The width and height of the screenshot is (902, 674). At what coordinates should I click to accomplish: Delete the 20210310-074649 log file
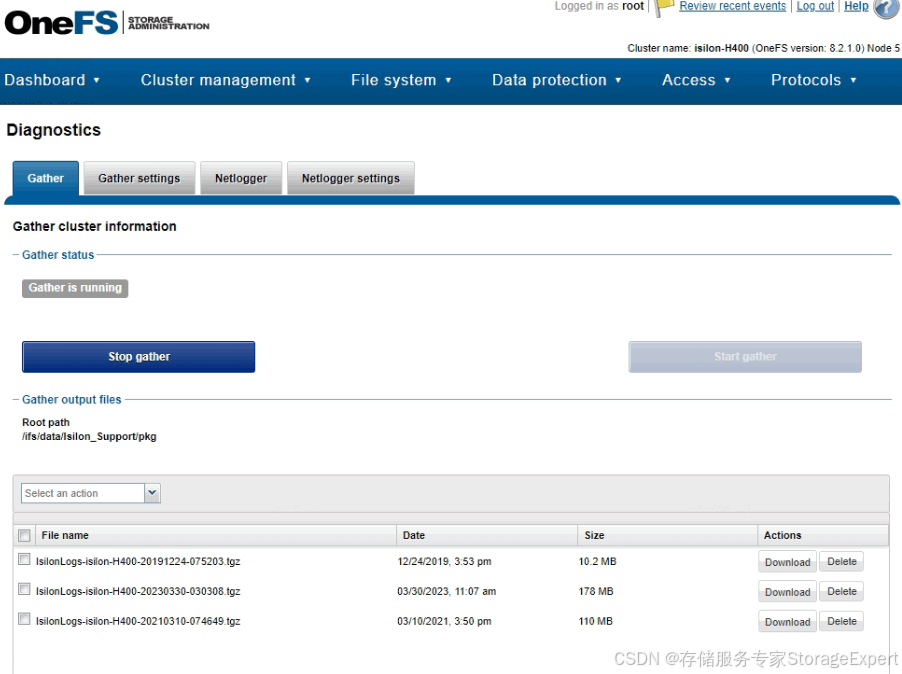(x=842, y=622)
